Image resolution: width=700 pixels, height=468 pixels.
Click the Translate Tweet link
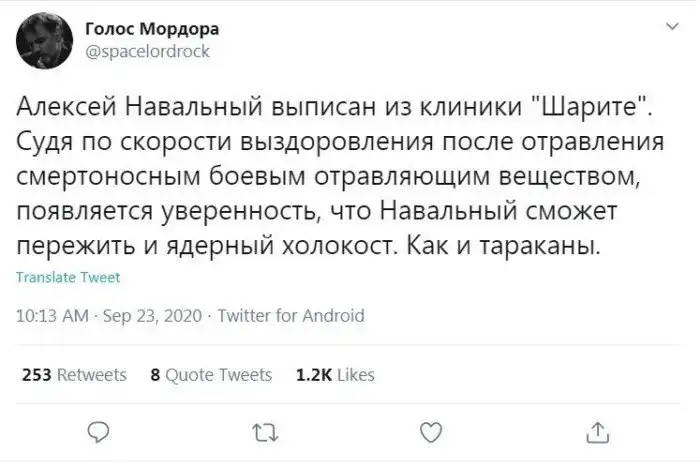(x=69, y=279)
